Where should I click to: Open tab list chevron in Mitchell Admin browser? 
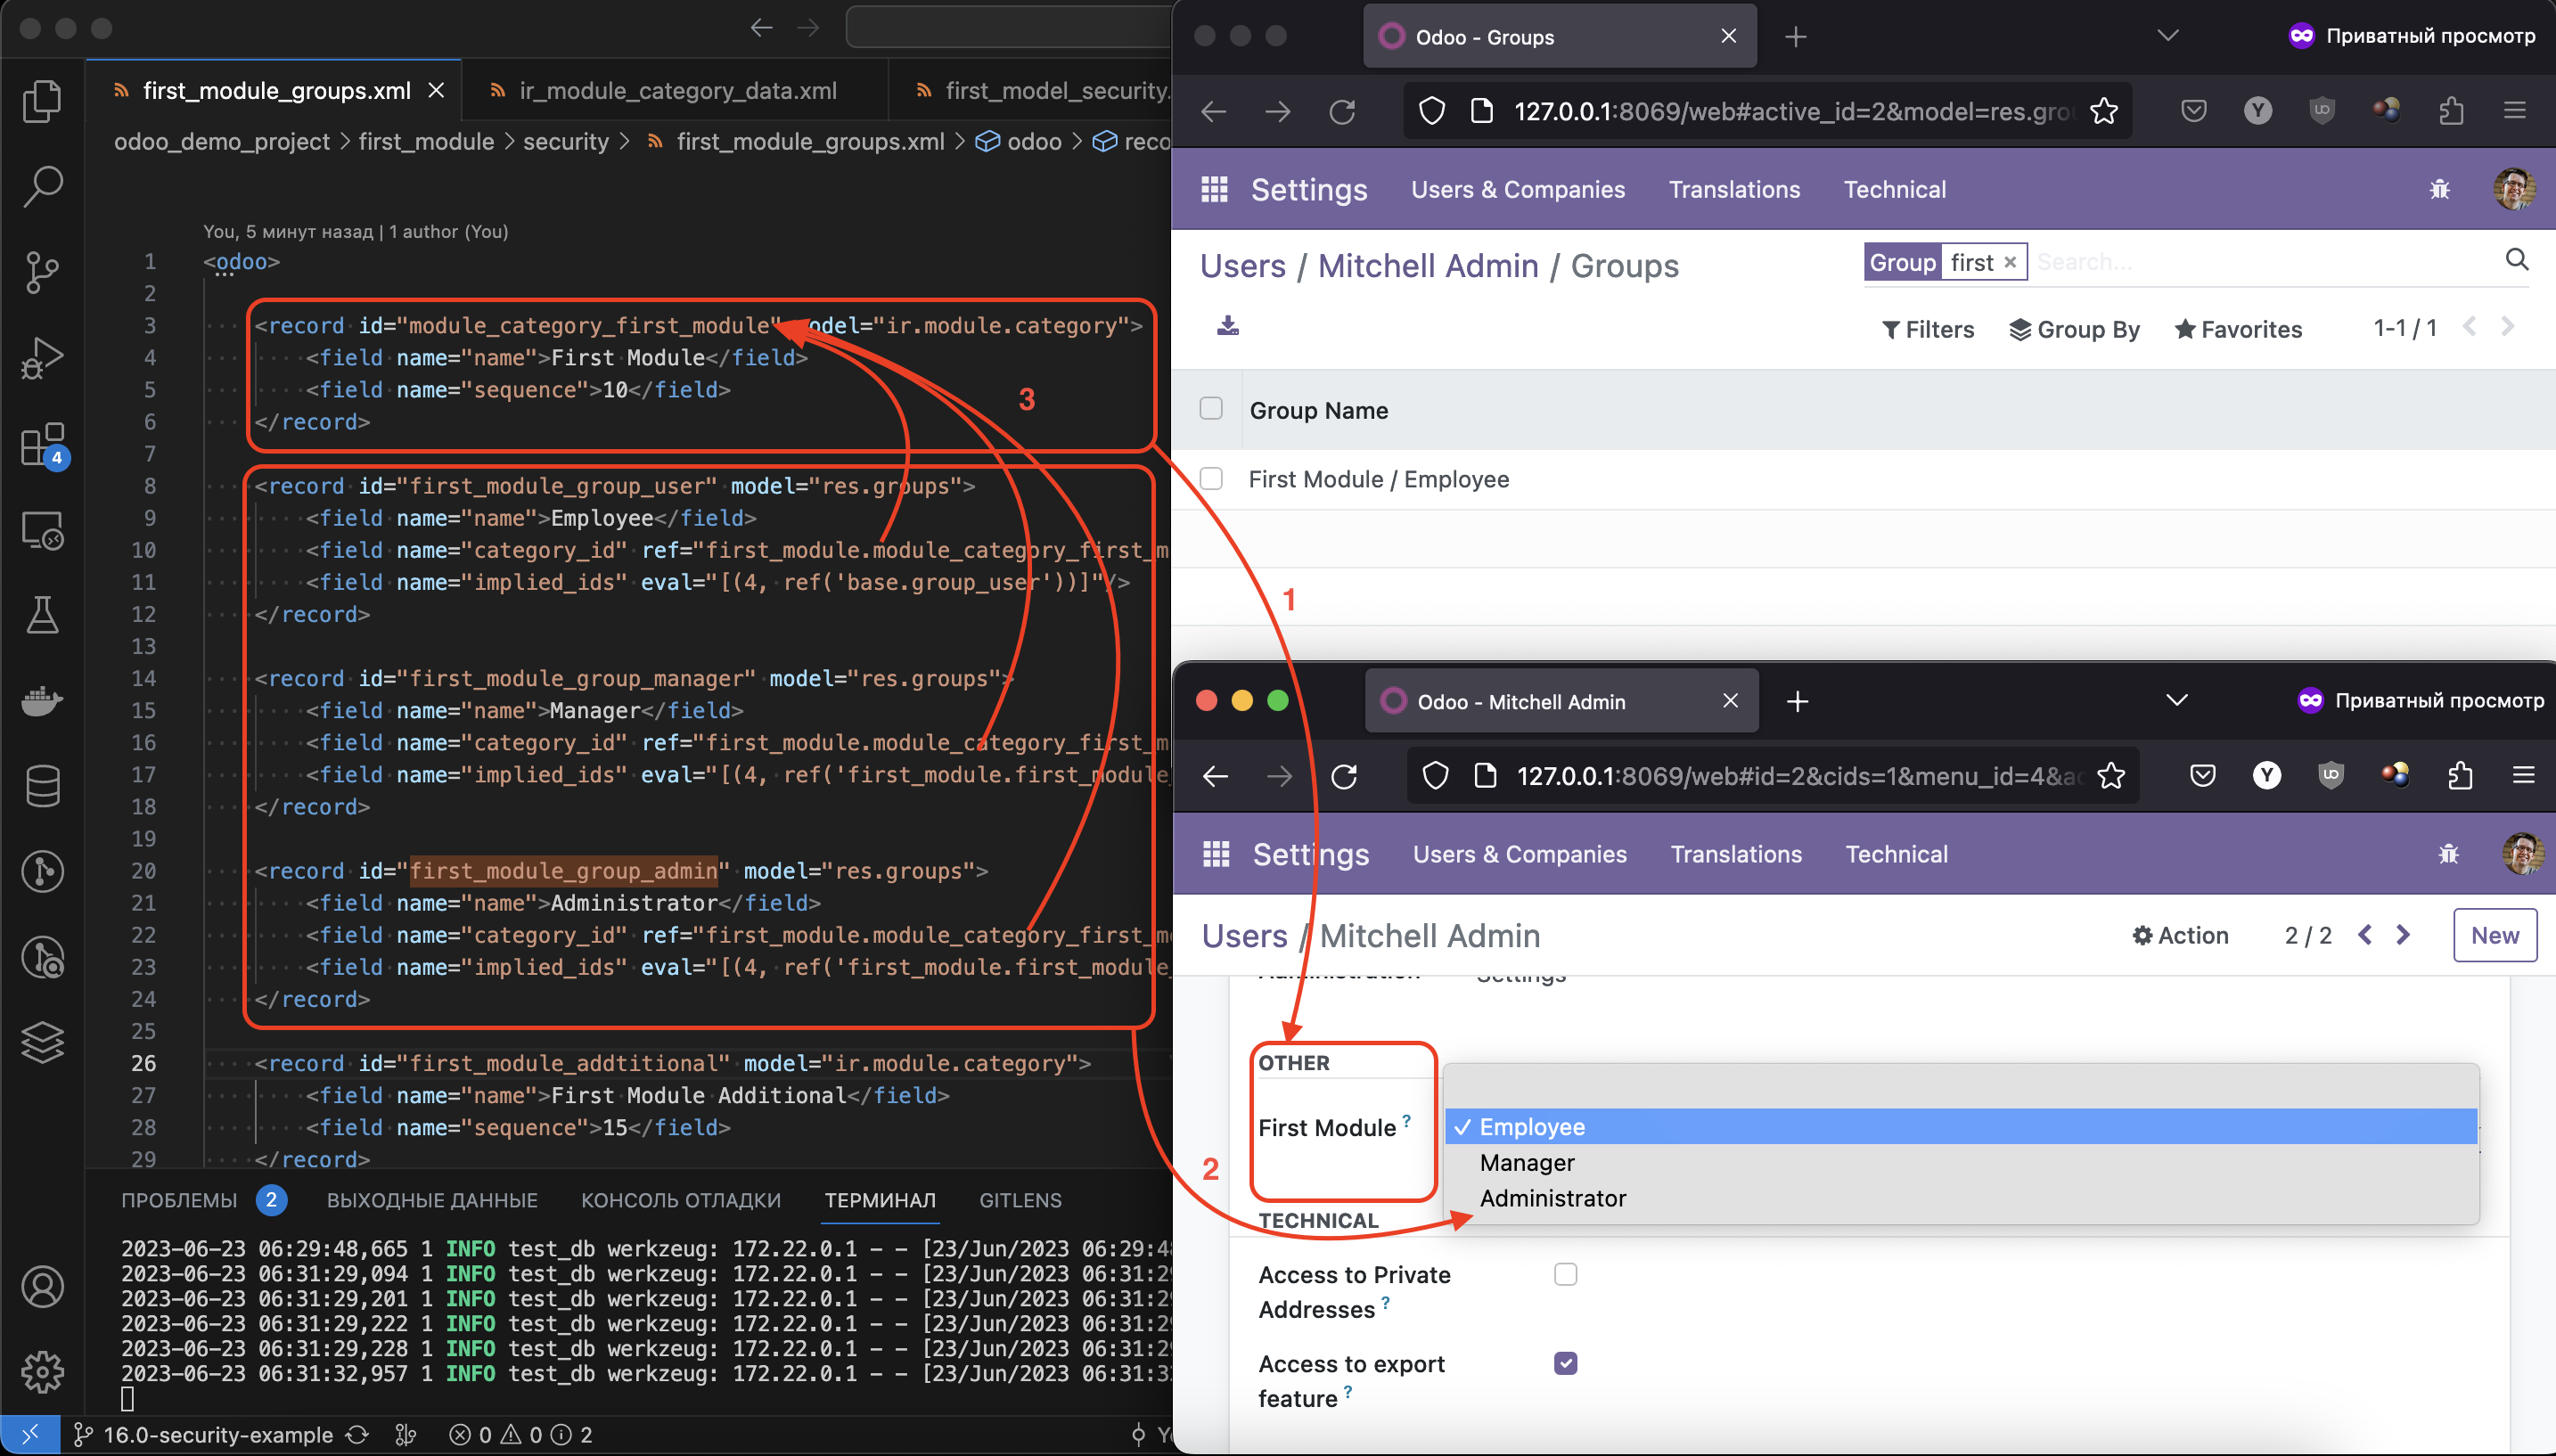click(x=2177, y=700)
